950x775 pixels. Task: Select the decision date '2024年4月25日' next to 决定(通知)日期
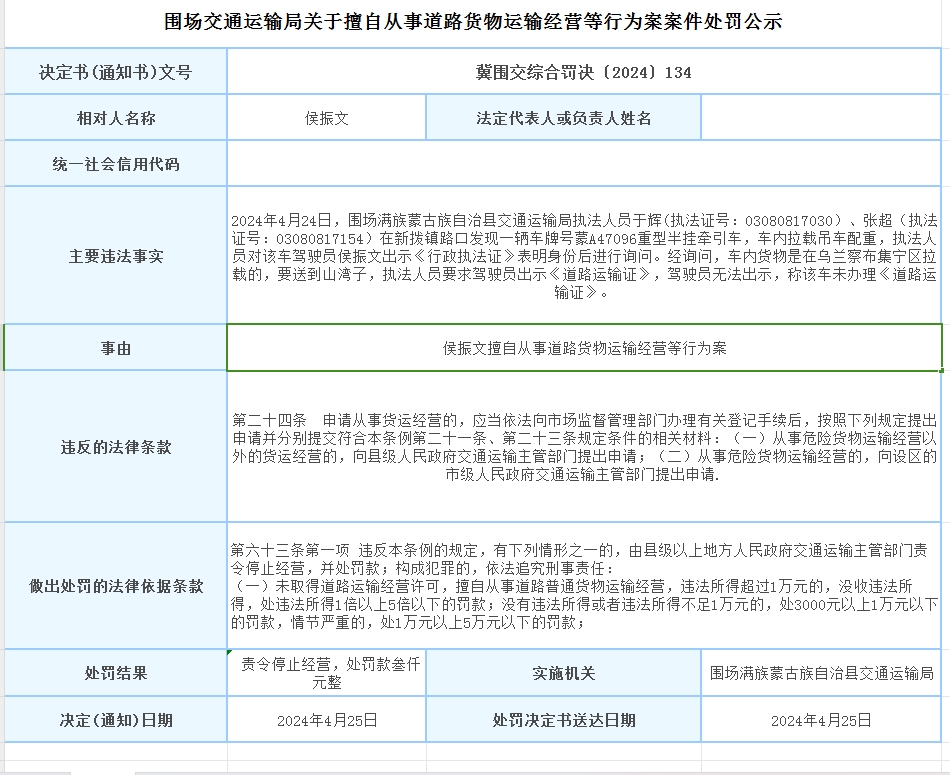click(x=327, y=719)
